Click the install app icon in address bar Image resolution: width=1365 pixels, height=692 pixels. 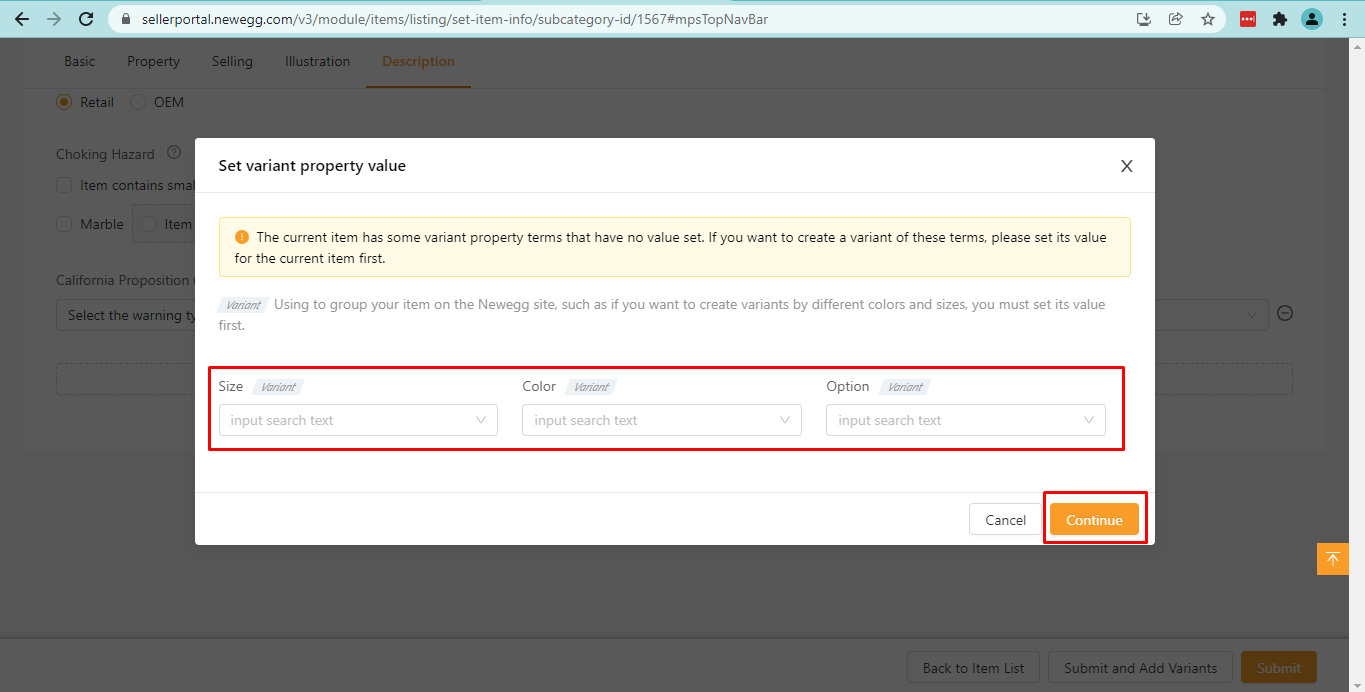pos(1145,19)
